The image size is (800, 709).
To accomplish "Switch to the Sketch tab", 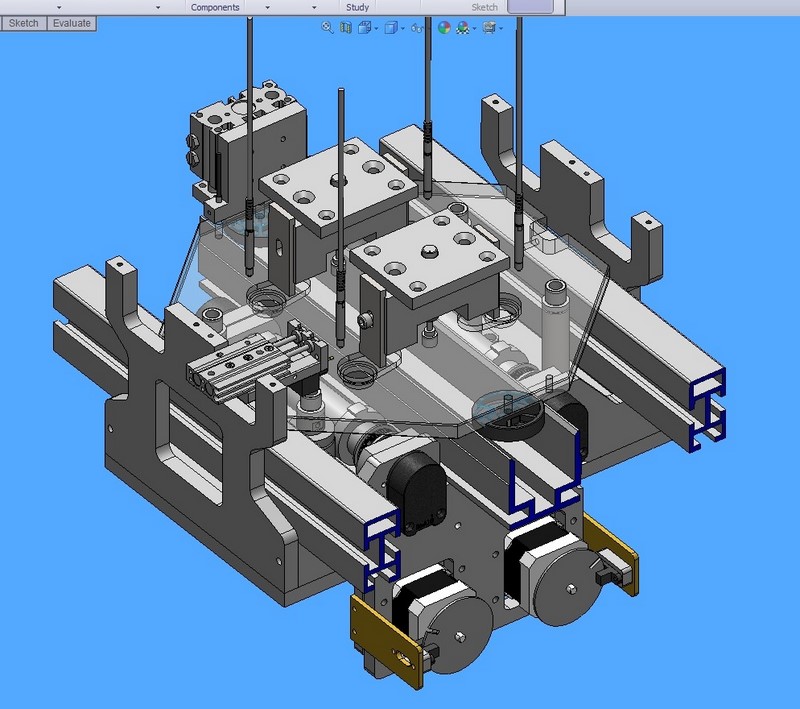I will [x=24, y=23].
